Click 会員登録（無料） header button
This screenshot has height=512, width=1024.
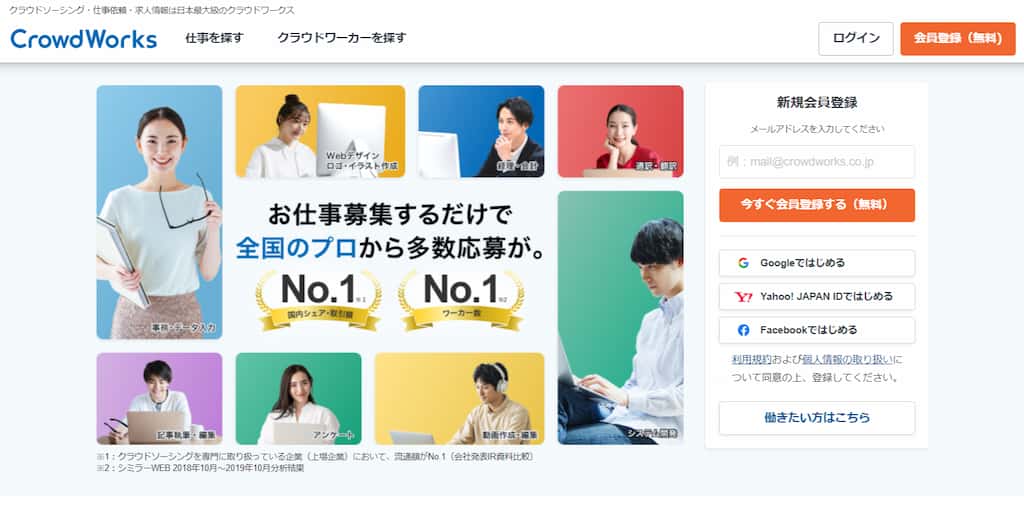pyautogui.click(x=958, y=39)
